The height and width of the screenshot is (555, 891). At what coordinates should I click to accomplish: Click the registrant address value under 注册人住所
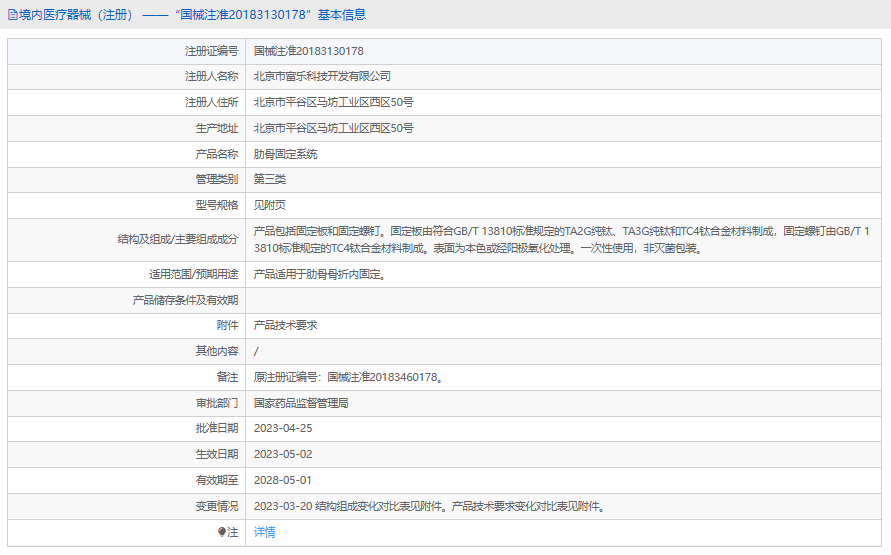(x=333, y=102)
